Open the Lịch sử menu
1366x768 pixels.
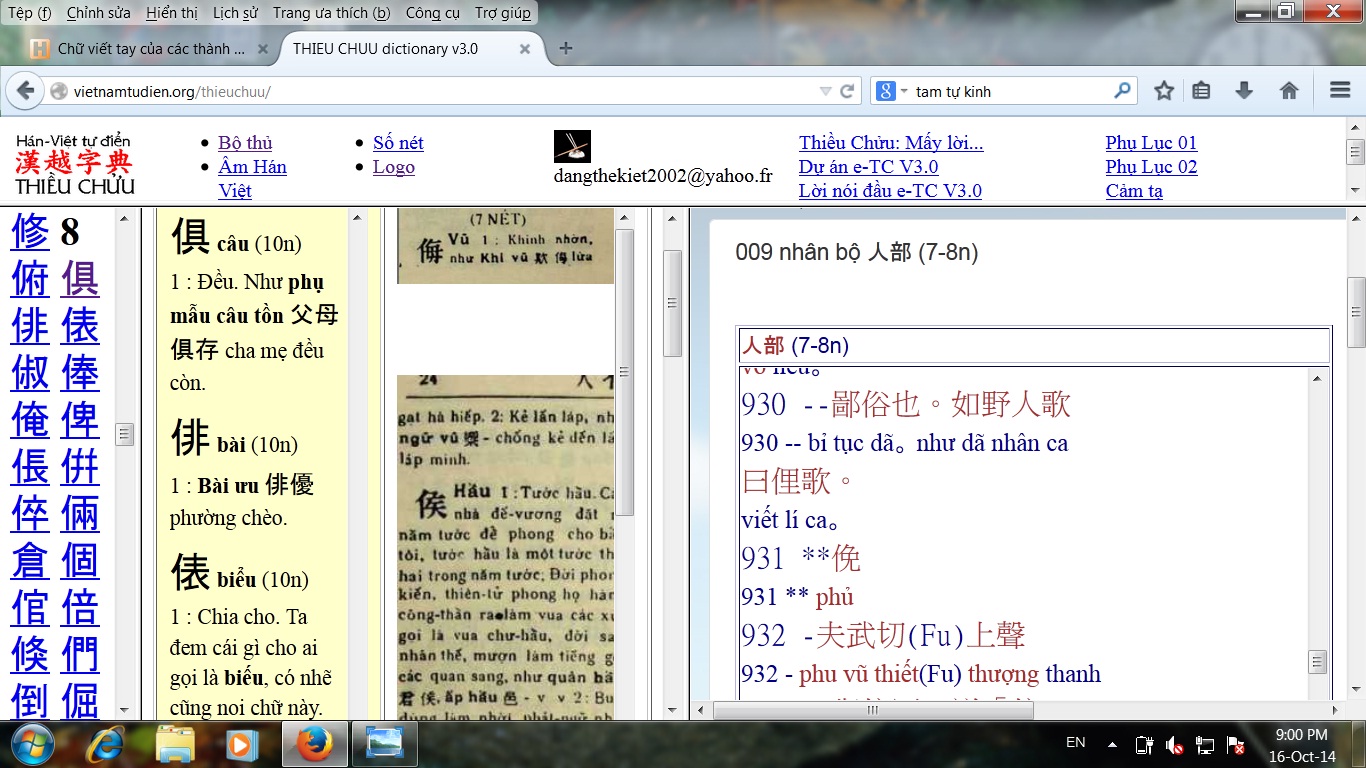(236, 13)
